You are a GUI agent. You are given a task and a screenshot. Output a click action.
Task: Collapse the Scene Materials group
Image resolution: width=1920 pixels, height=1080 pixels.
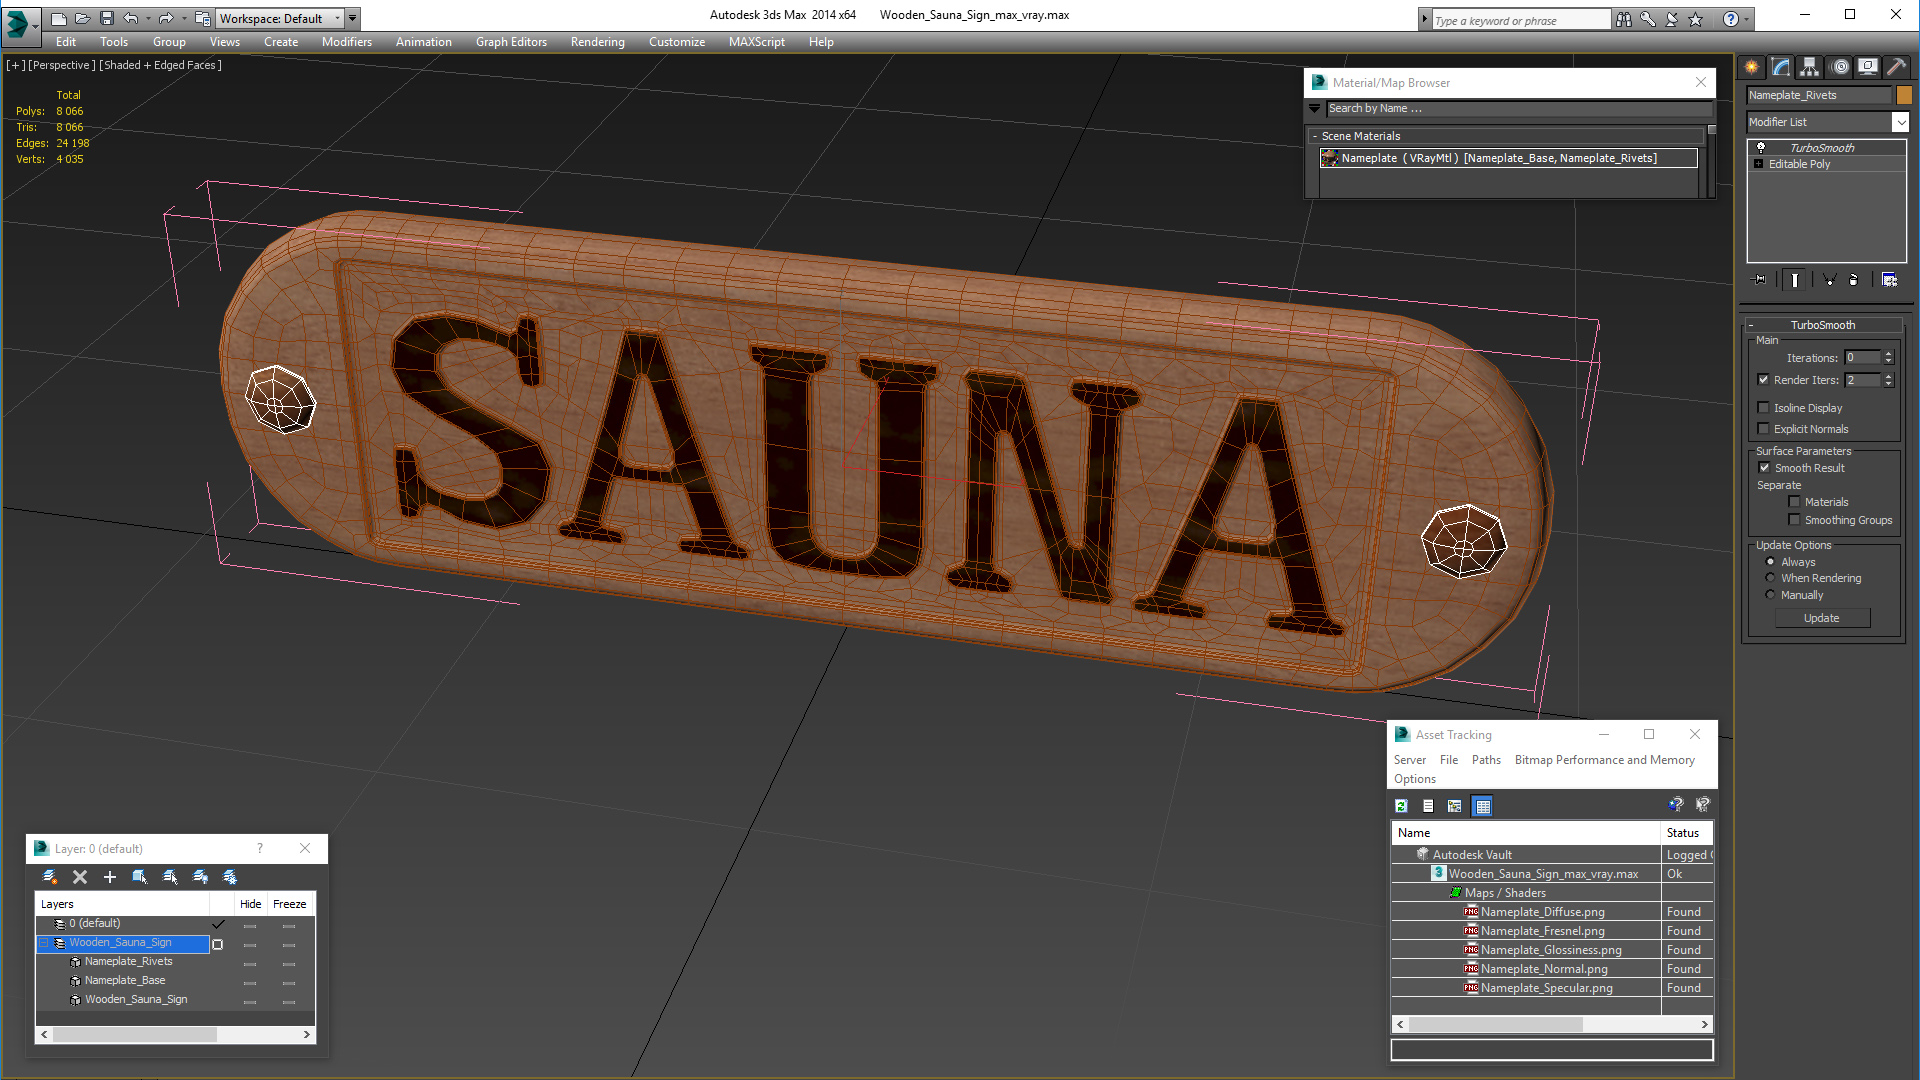point(1314,136)
